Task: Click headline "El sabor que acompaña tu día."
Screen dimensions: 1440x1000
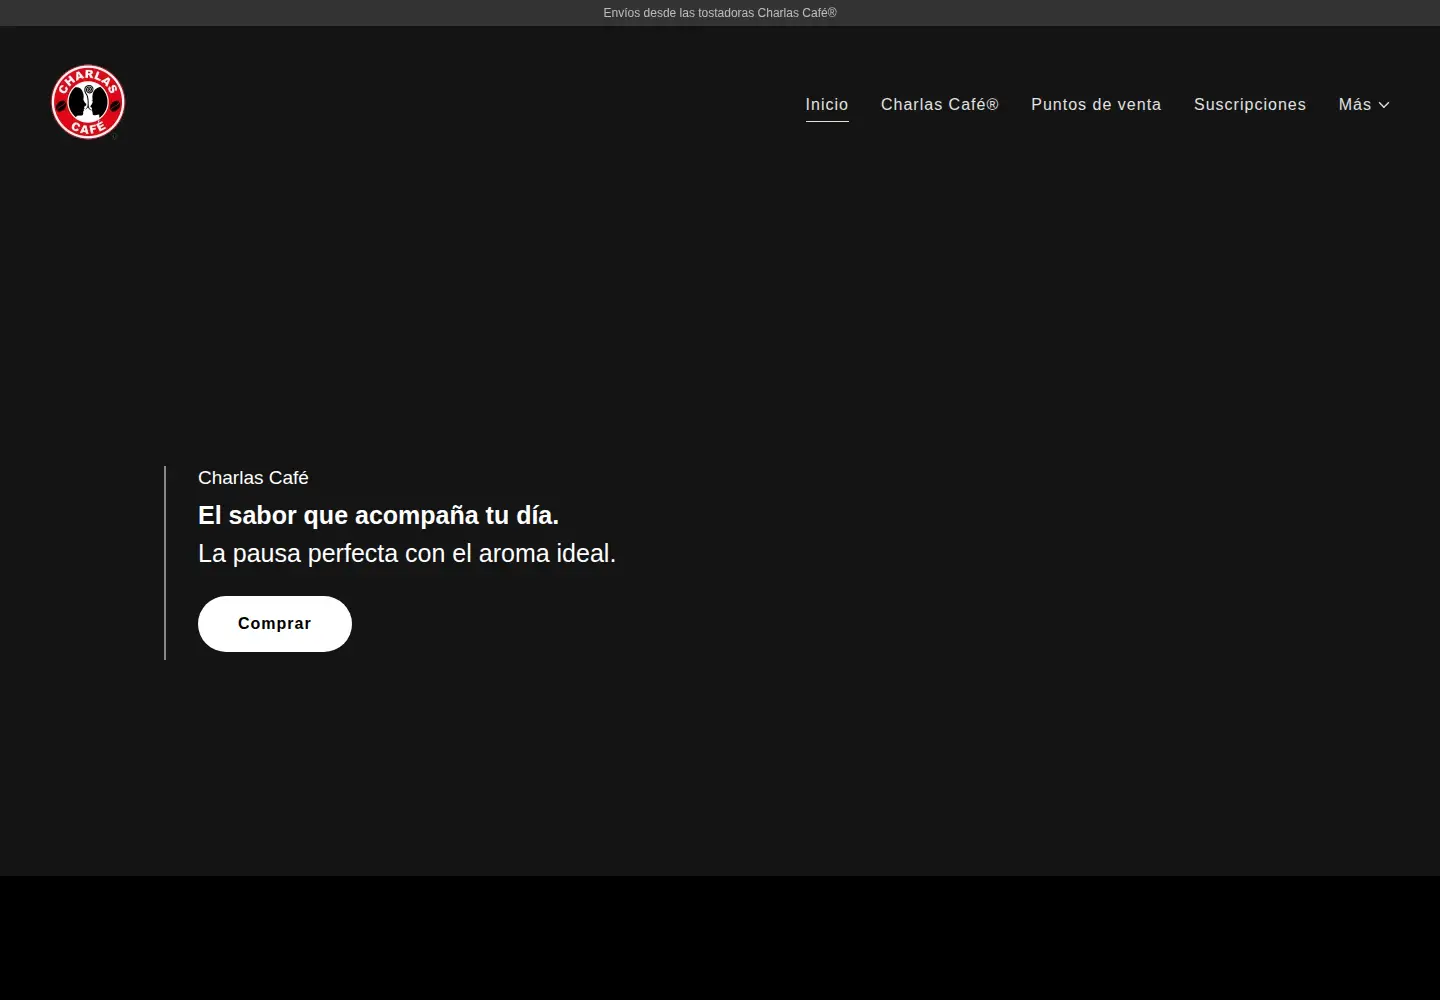Action: pos(378,516)
